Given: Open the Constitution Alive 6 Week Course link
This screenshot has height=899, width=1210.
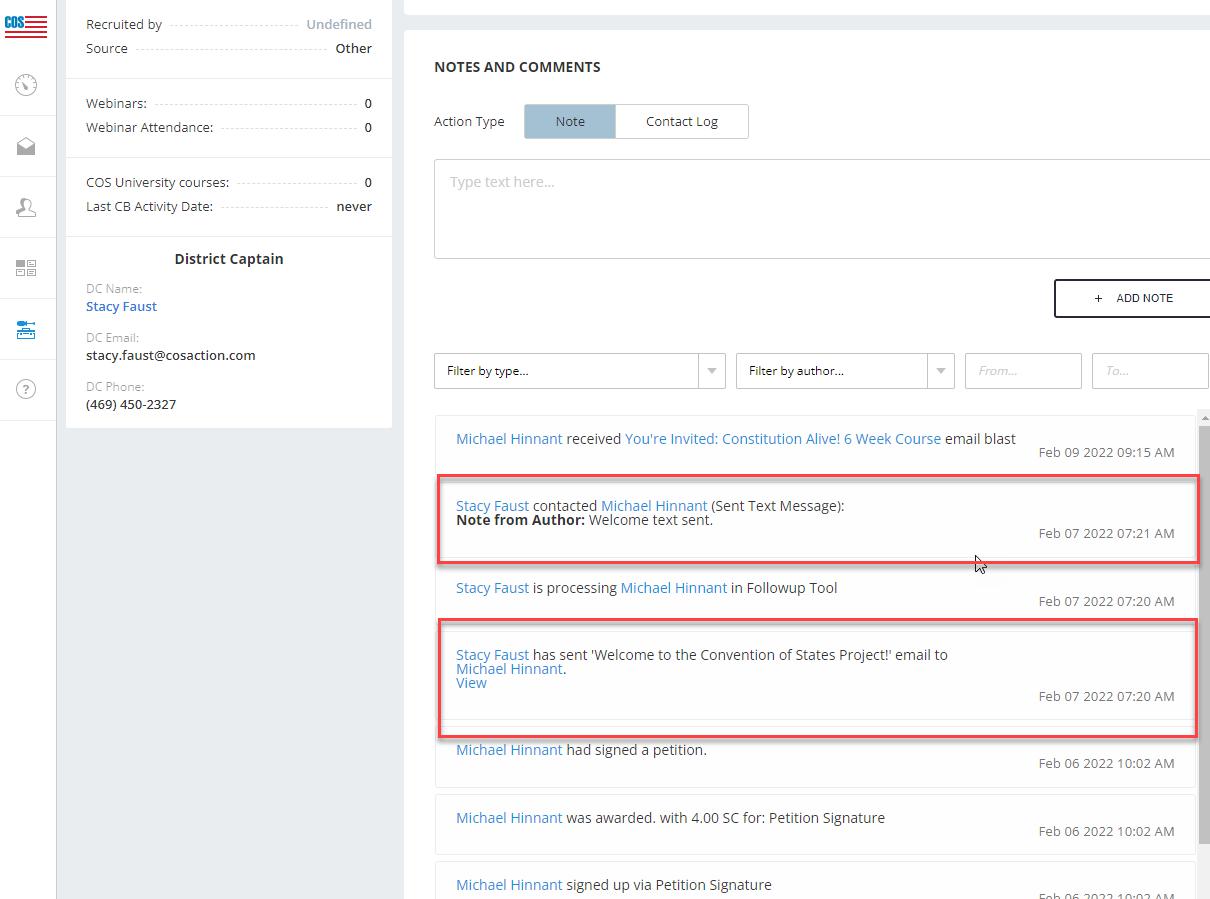Looking at the screenshot, I should (x=782, y=439).
